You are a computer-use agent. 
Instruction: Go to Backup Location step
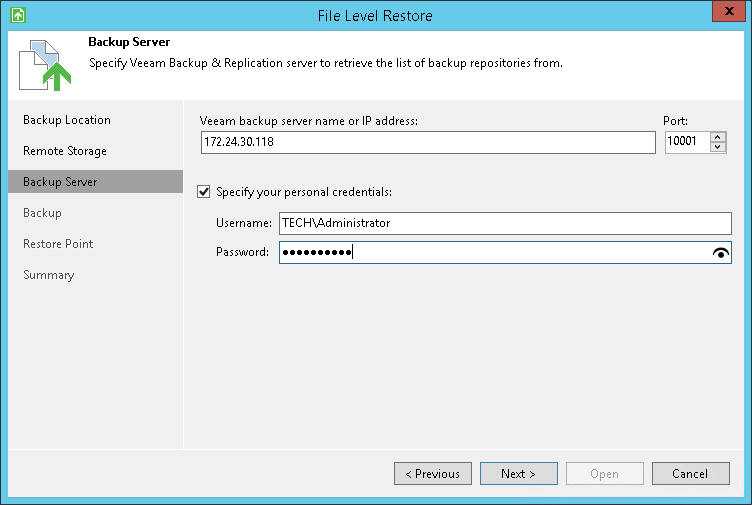pyautogui.click(x=67, y=120)
